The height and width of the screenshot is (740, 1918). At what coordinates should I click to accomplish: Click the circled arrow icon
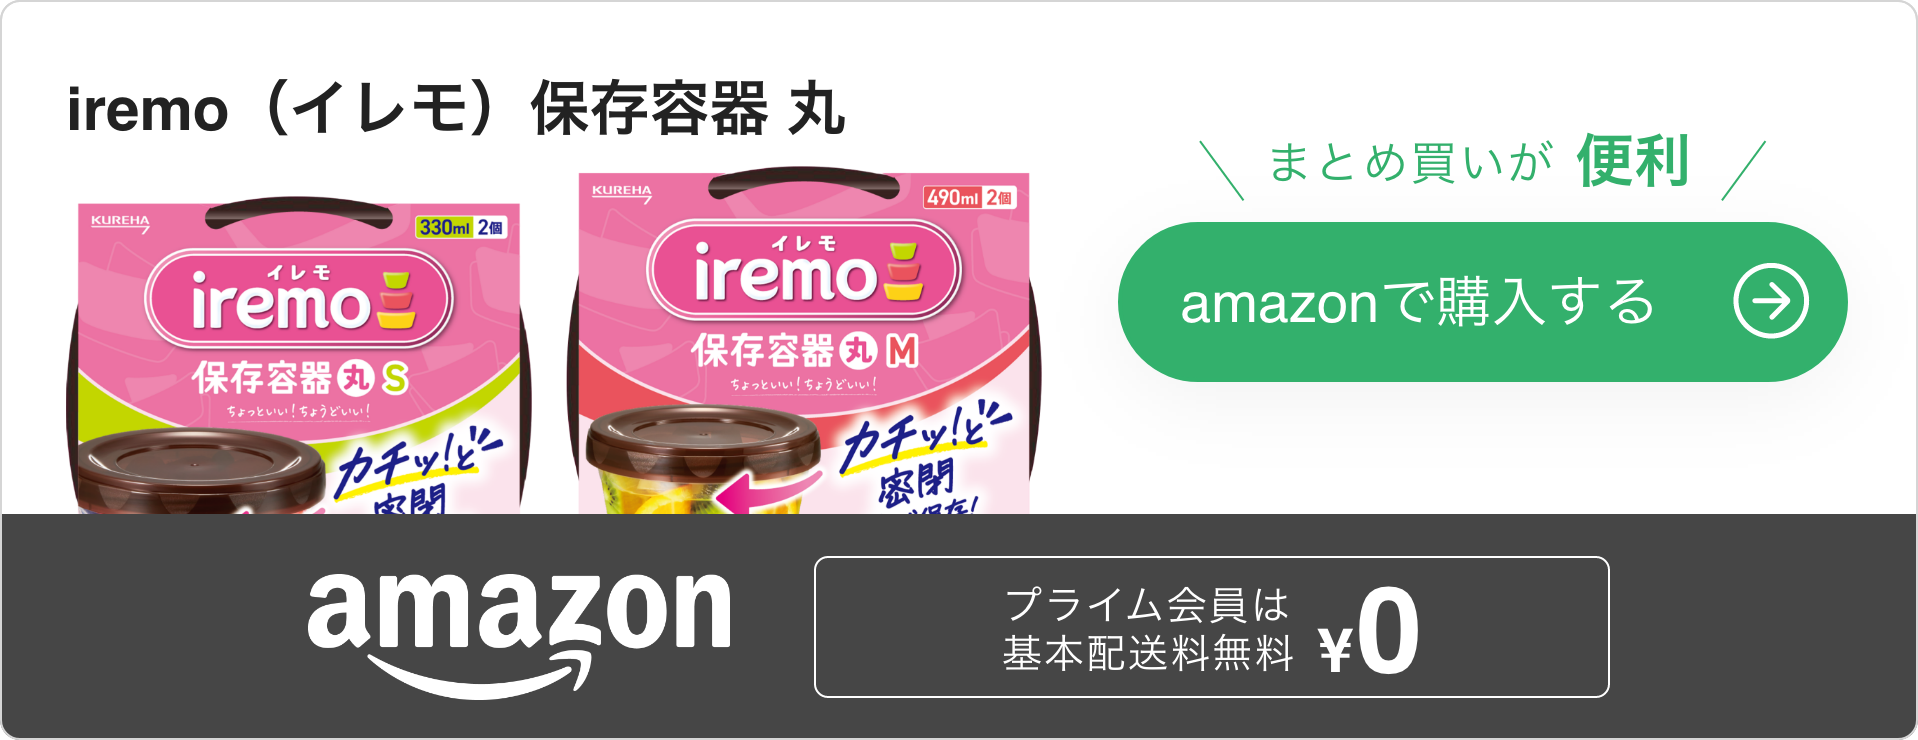[1771, 301]
